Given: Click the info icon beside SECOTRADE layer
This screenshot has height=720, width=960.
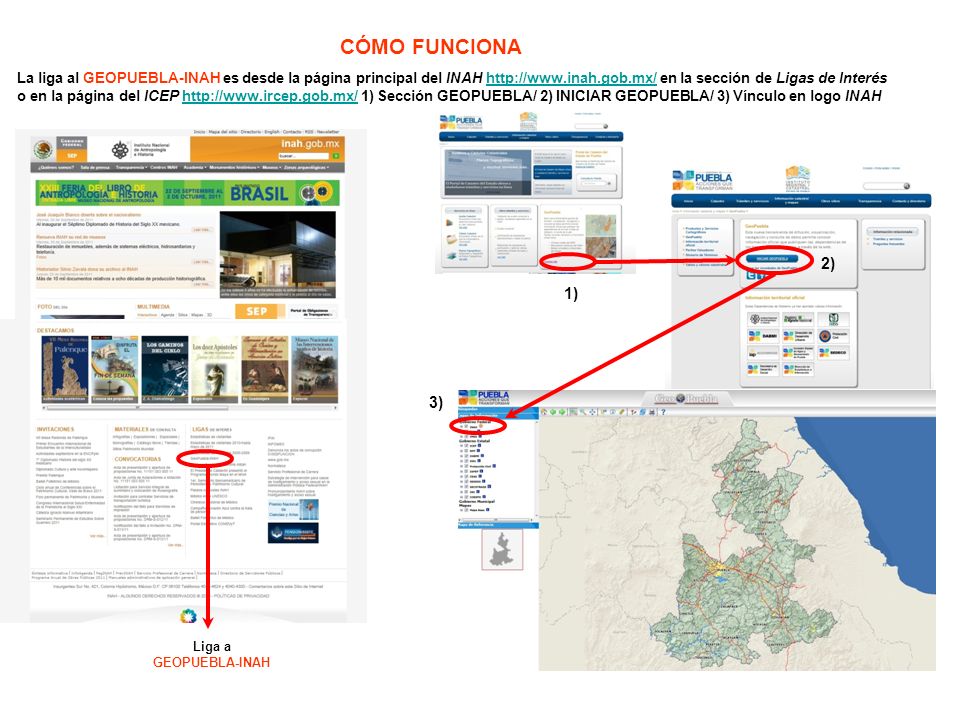Looking at the screenshot, I should (489, 487).
